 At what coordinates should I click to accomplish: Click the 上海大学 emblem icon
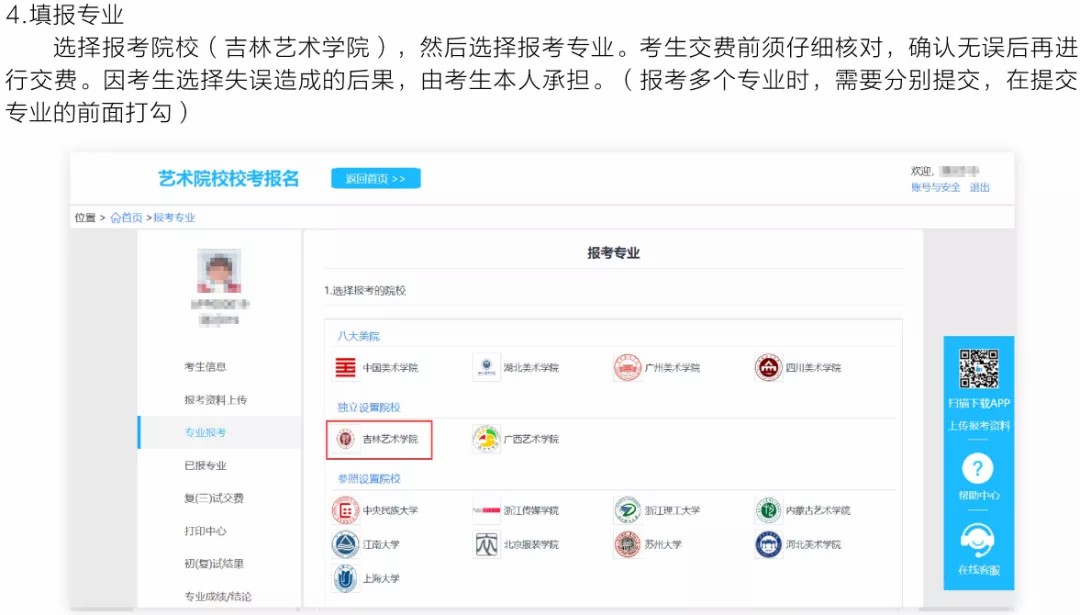coord(345,578)
